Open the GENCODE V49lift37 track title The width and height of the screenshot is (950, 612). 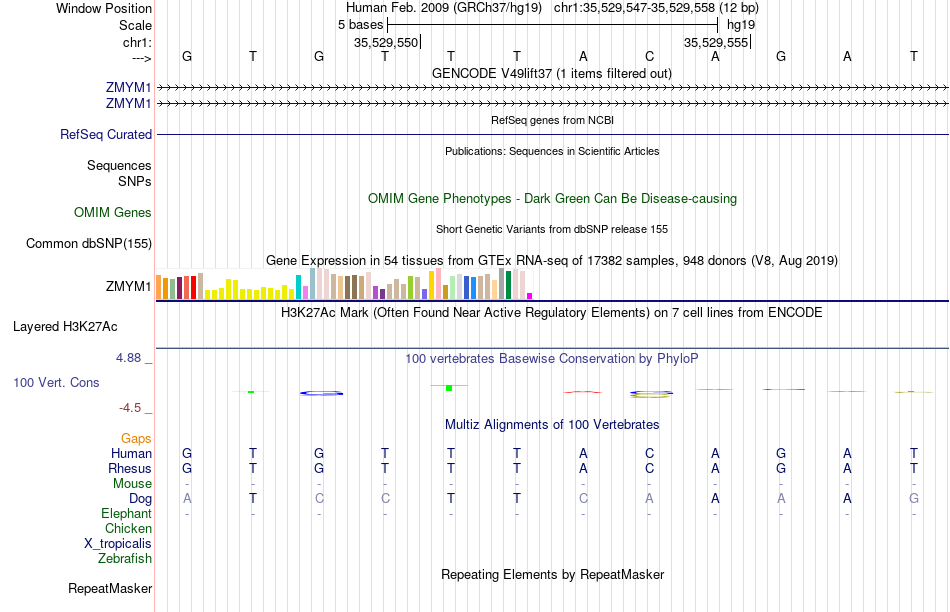pyautogui.click(x=551, y=73)
